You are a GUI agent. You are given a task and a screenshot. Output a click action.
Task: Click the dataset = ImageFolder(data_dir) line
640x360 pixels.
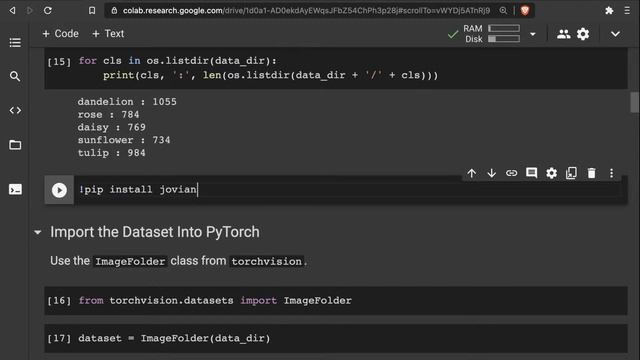click(x=174, y=338)
